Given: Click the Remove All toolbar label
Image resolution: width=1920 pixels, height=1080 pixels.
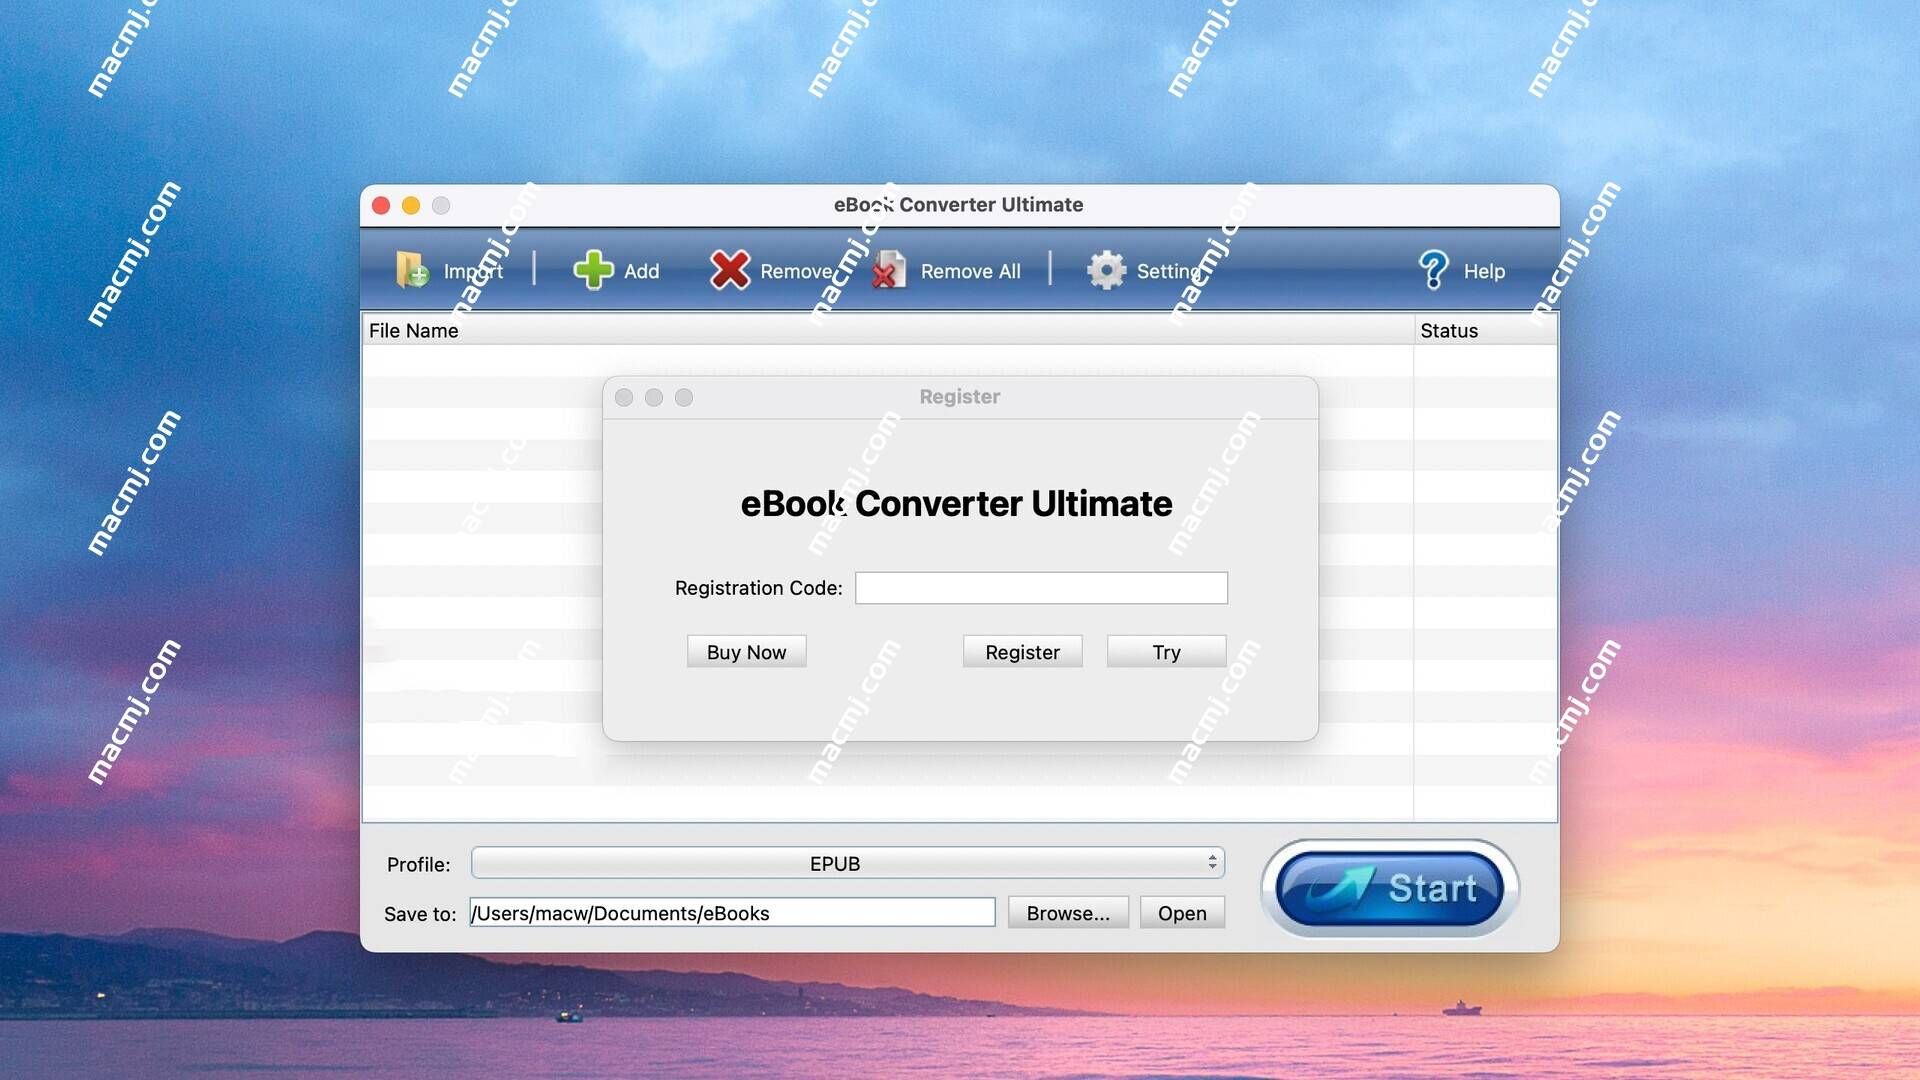Looking at the screenshot, I should coord(970,271).
